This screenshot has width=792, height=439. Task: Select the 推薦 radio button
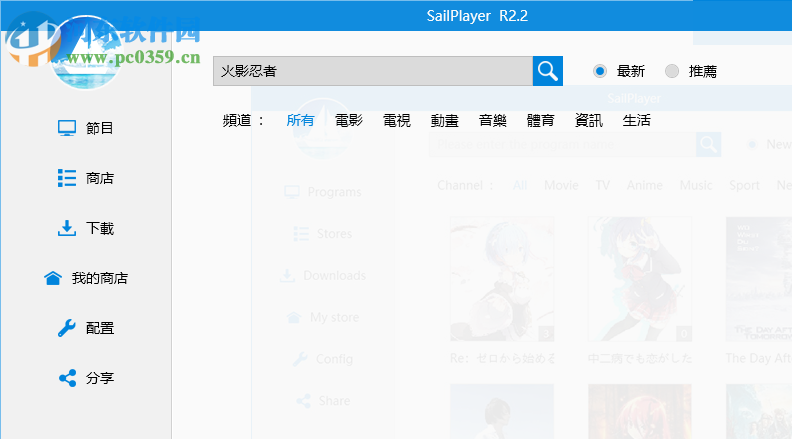[672, 71]
